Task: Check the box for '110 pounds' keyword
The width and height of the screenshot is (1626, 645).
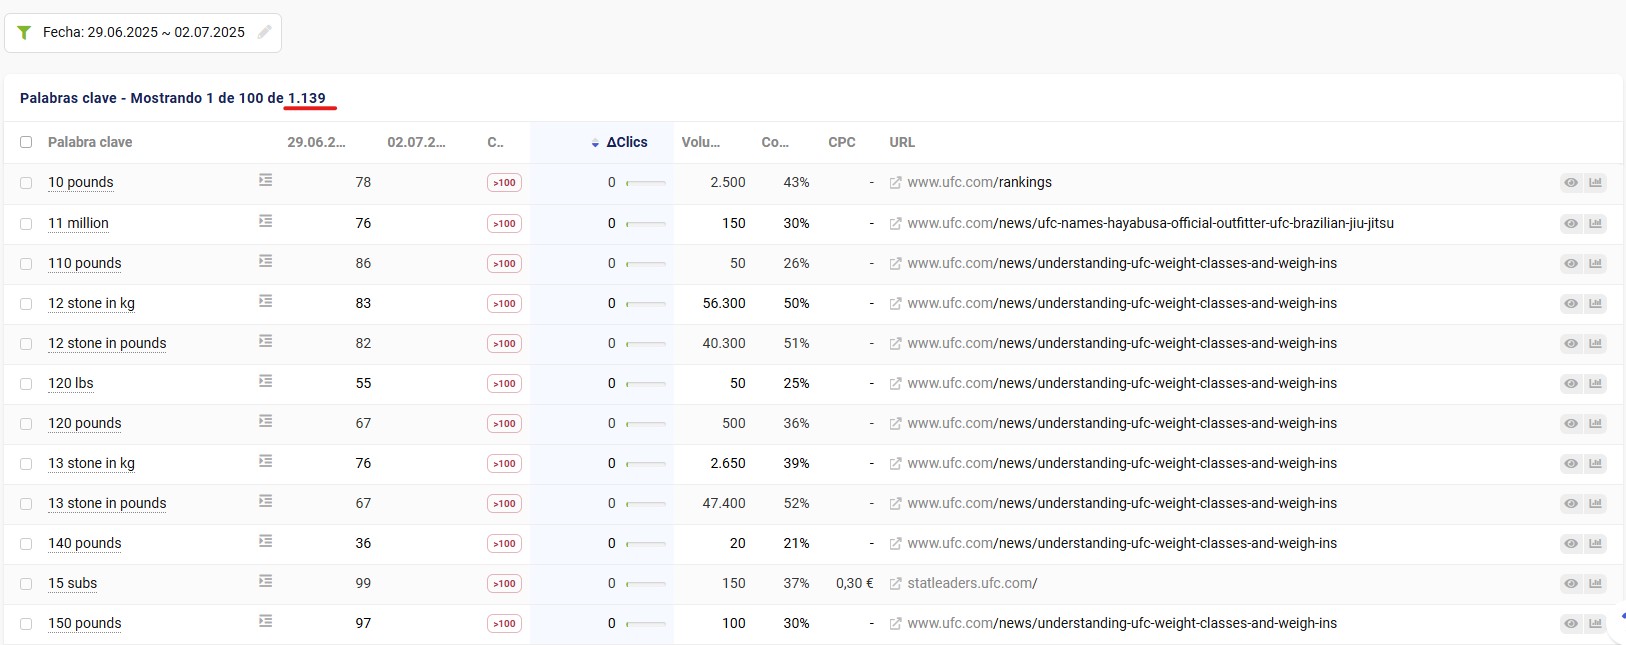Action: [x=26, y=263]
